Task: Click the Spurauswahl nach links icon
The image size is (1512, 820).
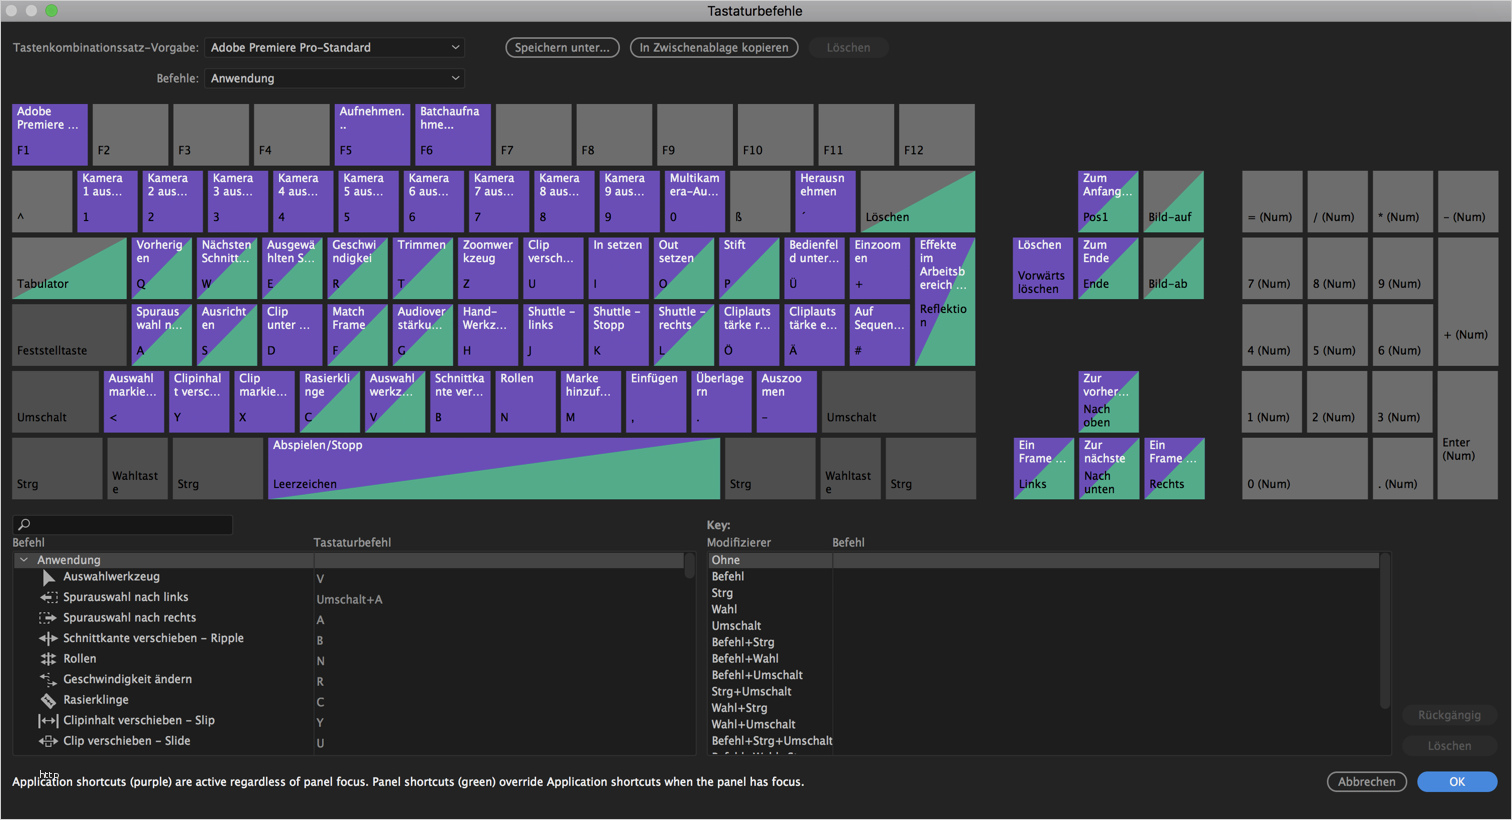Action: coord(48,597)
